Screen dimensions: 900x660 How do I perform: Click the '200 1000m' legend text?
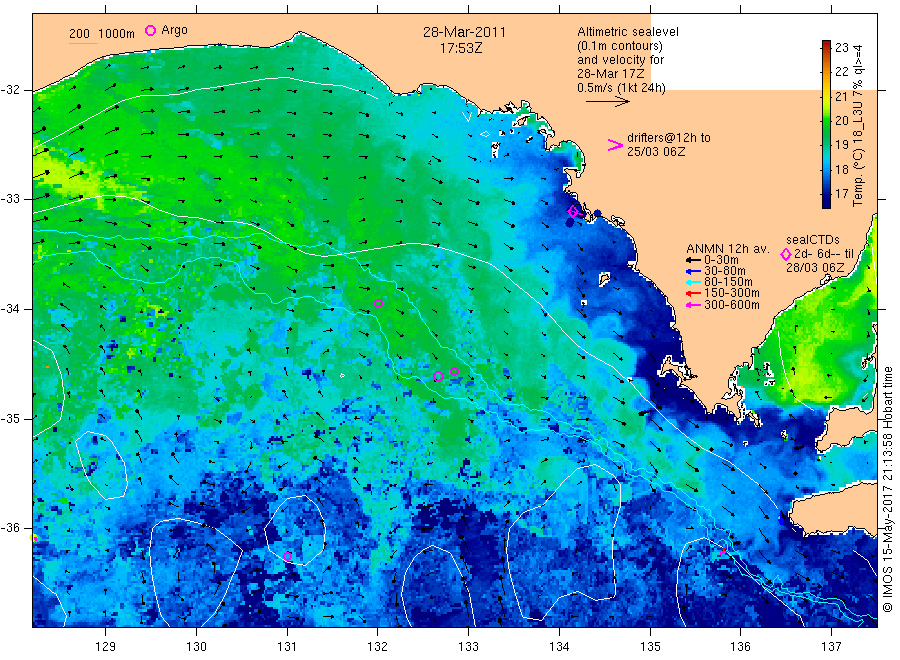102,34
